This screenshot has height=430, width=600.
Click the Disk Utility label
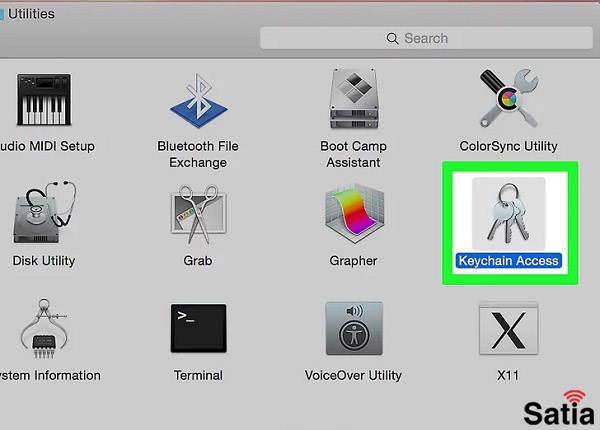coord(44,261)
